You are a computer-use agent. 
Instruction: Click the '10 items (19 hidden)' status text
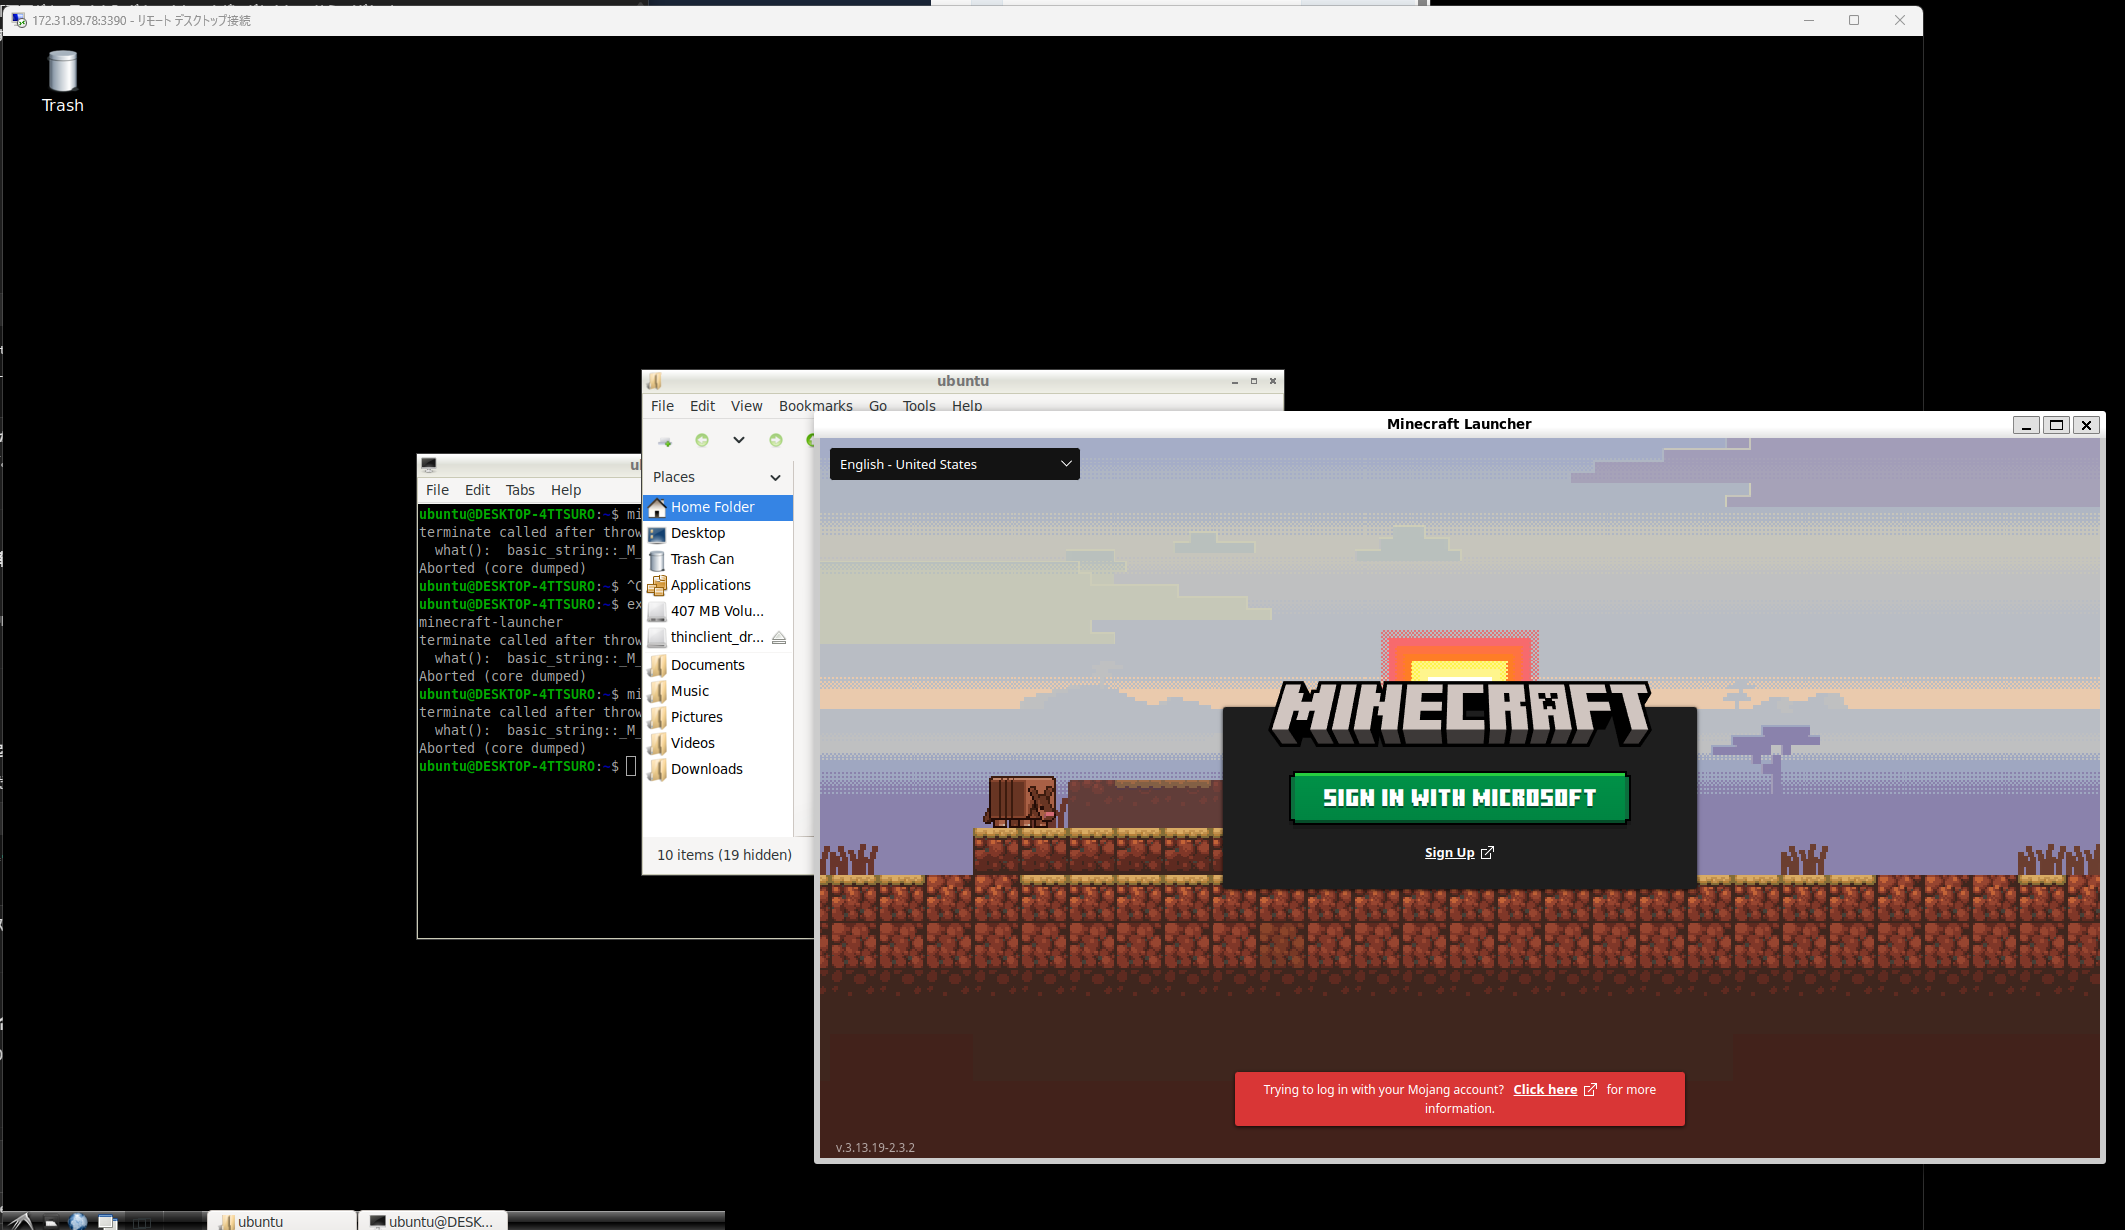(x=724, y=855)
